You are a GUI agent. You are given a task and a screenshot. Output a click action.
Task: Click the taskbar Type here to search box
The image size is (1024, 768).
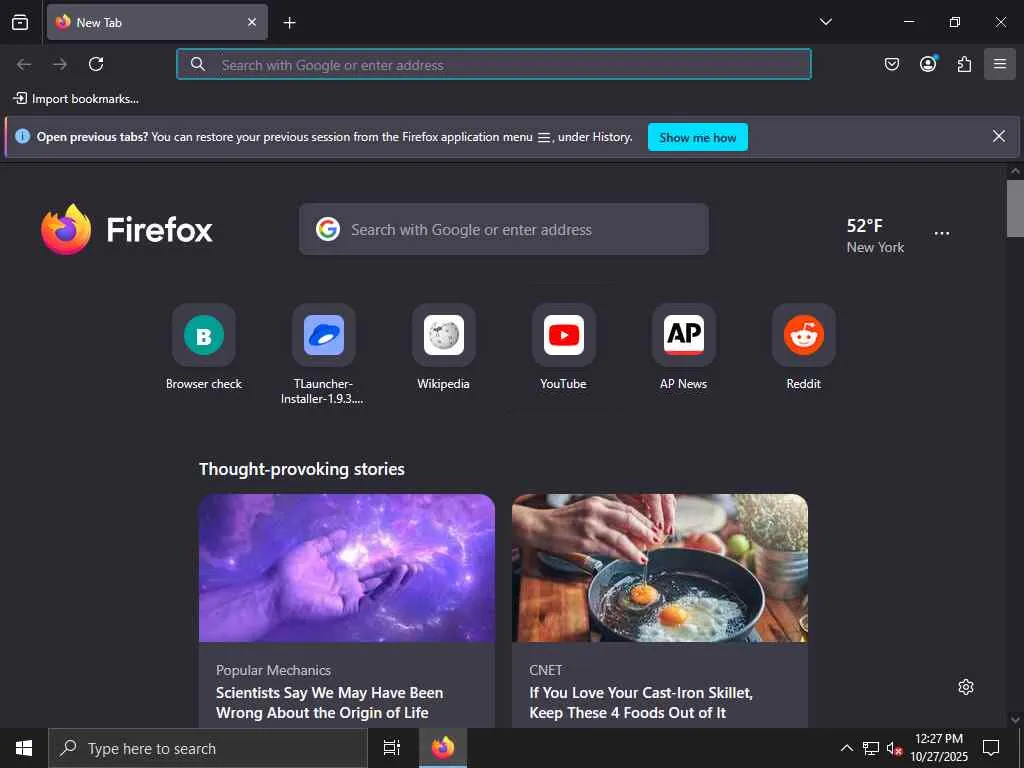coord(208,748)
